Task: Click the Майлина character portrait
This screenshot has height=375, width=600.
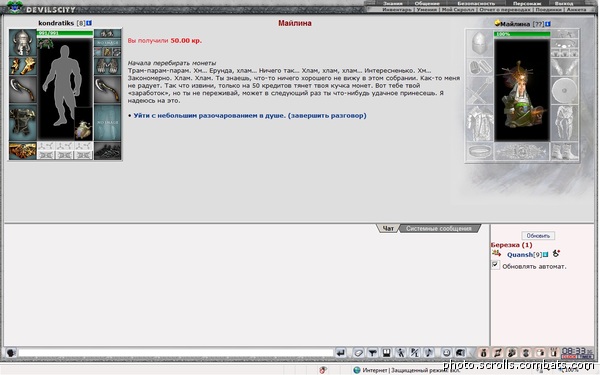Action: point(522,90)
